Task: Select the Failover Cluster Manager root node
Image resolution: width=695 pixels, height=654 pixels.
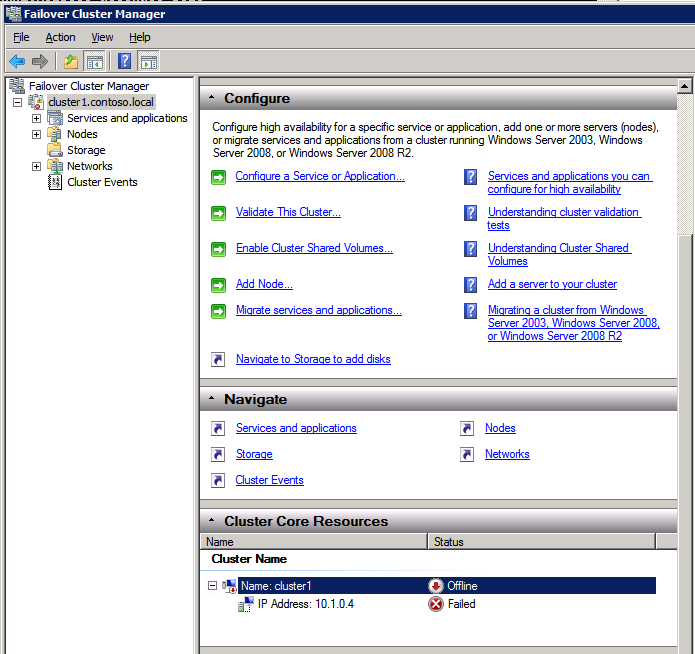Action: coord(89,86)
